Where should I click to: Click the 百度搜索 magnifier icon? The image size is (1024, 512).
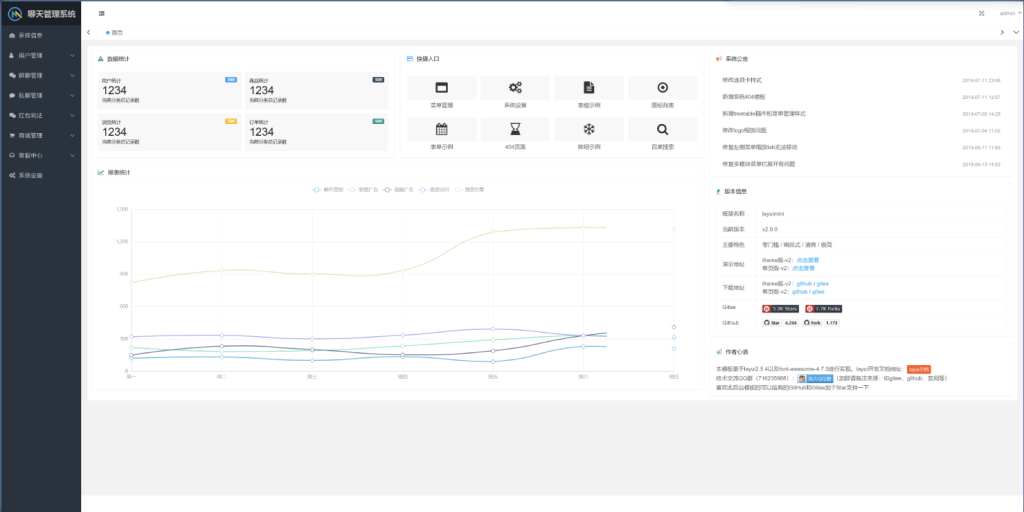[662, 129]
